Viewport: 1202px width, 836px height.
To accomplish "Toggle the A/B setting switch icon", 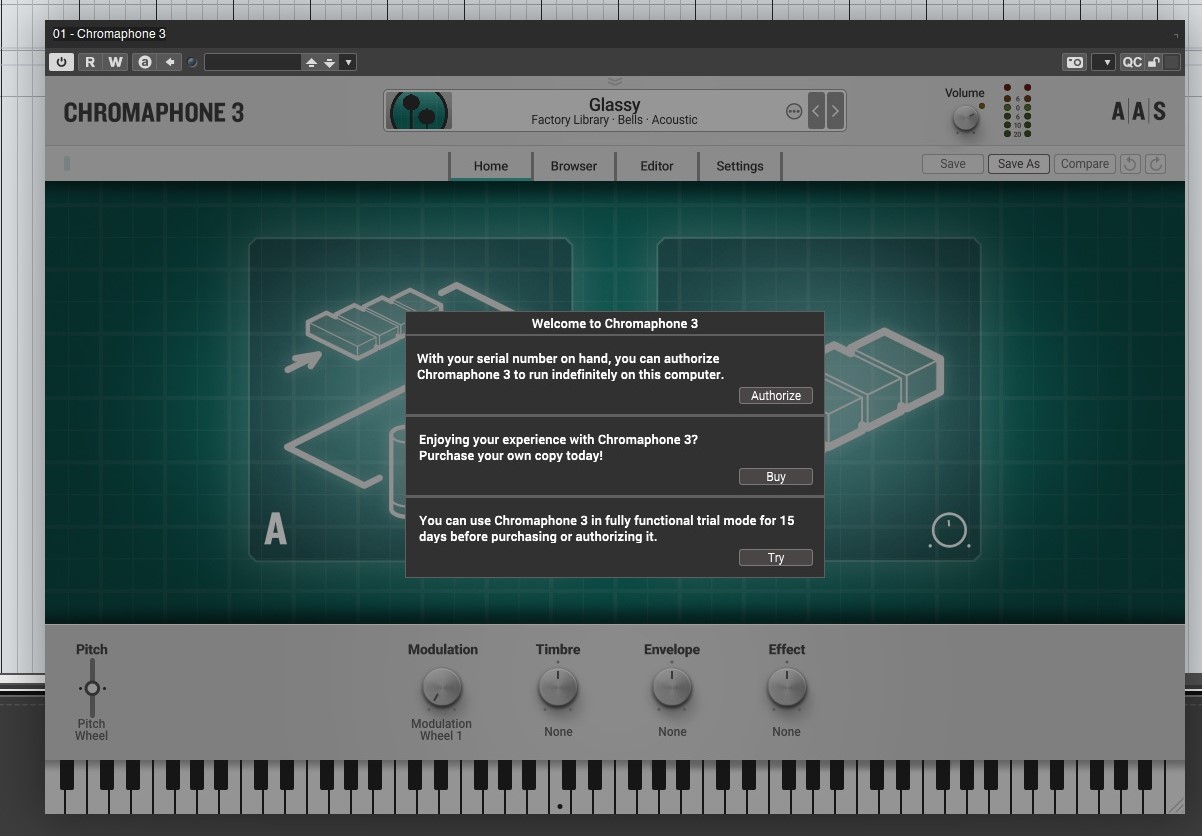I will point(145,62).
